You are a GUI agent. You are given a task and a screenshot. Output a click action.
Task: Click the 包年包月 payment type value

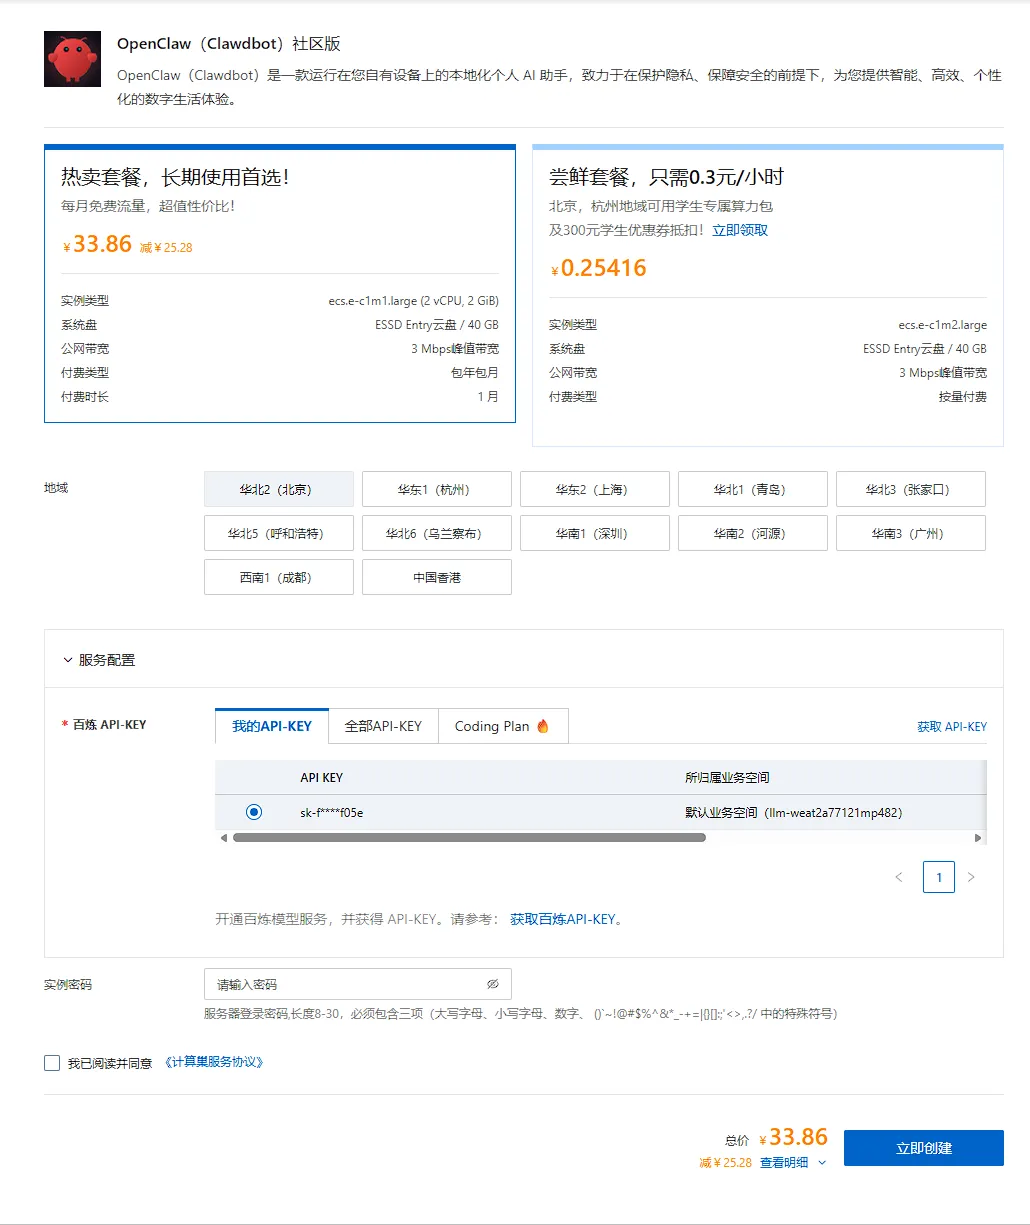[475, 373]
